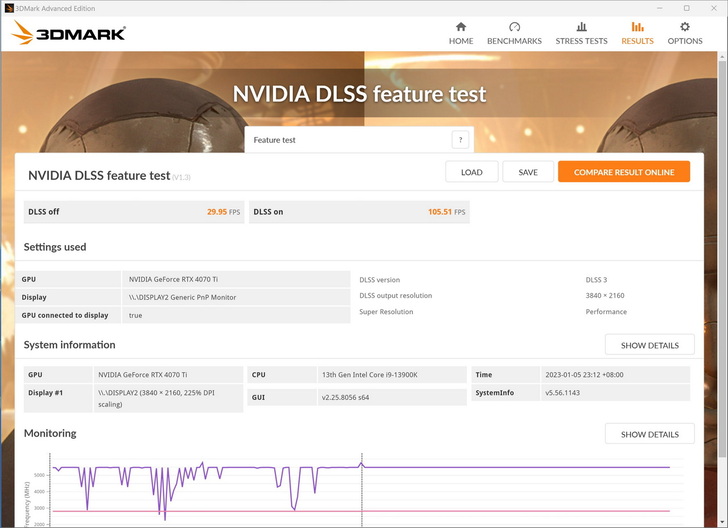This screenshot has width=728, height=528.
Task: Open the Benchmarks section
Action: pos(514,27)
